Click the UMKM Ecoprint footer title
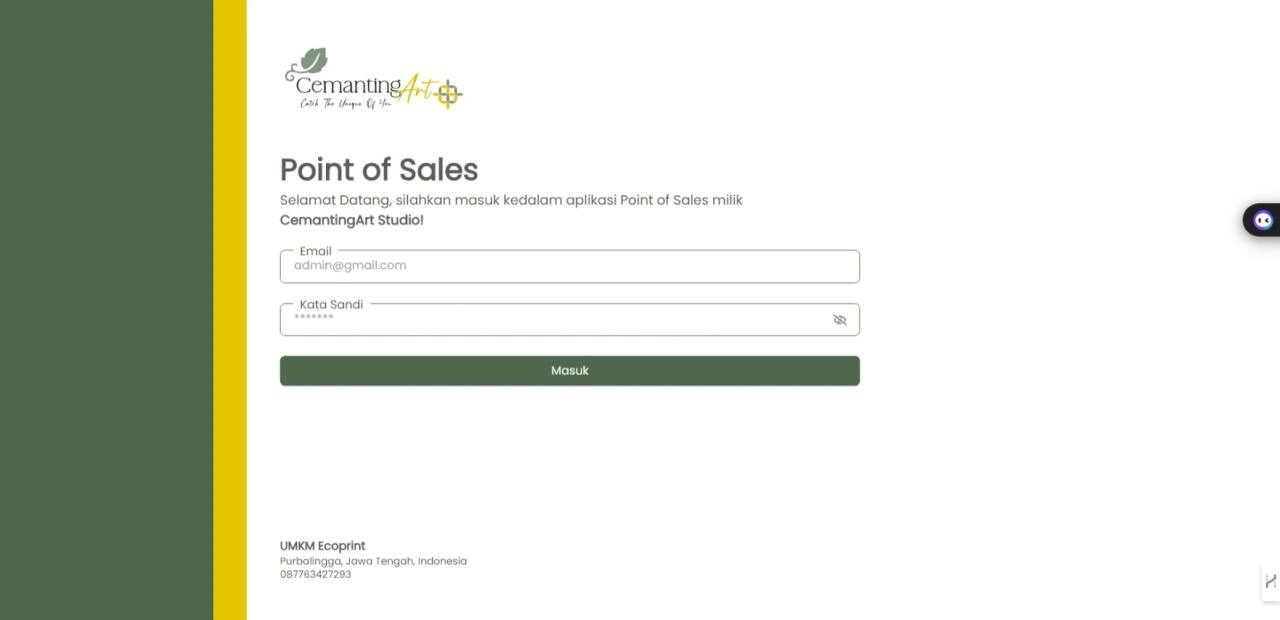This screenshot has height=620, width=1280. click(322, 546)
